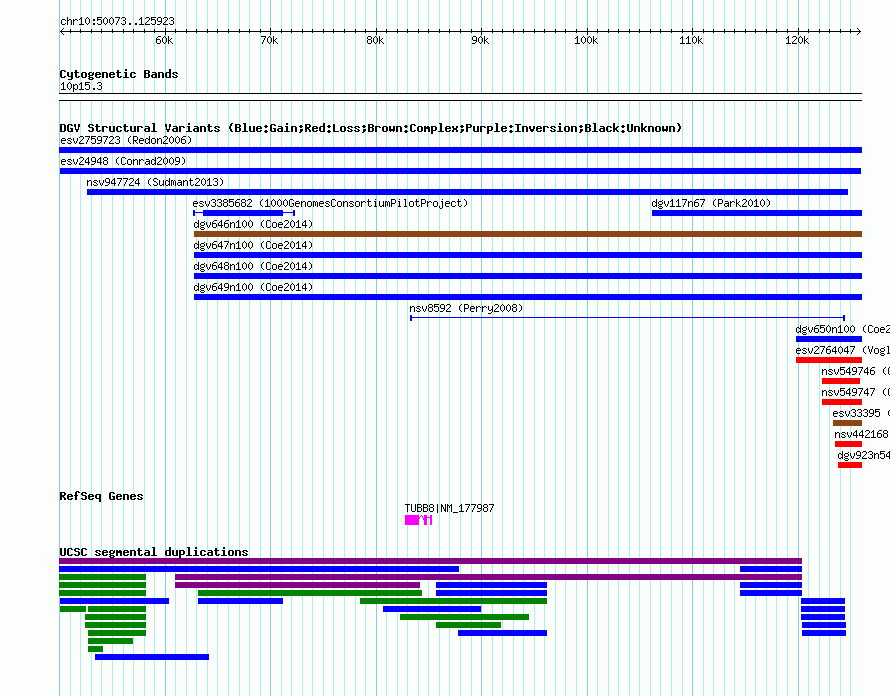Click the 100k ruler tick label

click(586, 40)
